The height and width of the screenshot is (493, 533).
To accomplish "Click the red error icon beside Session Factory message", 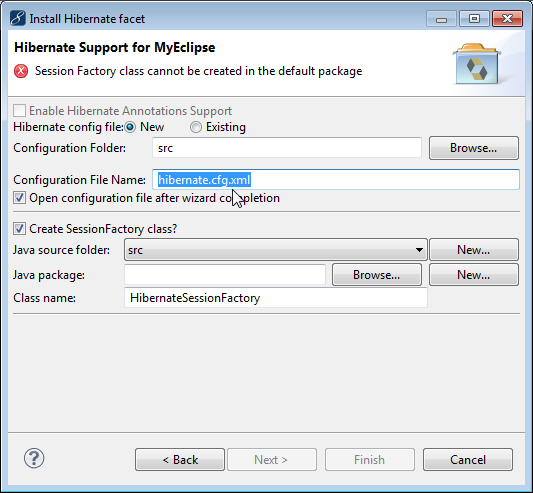I will pos(21,71).
